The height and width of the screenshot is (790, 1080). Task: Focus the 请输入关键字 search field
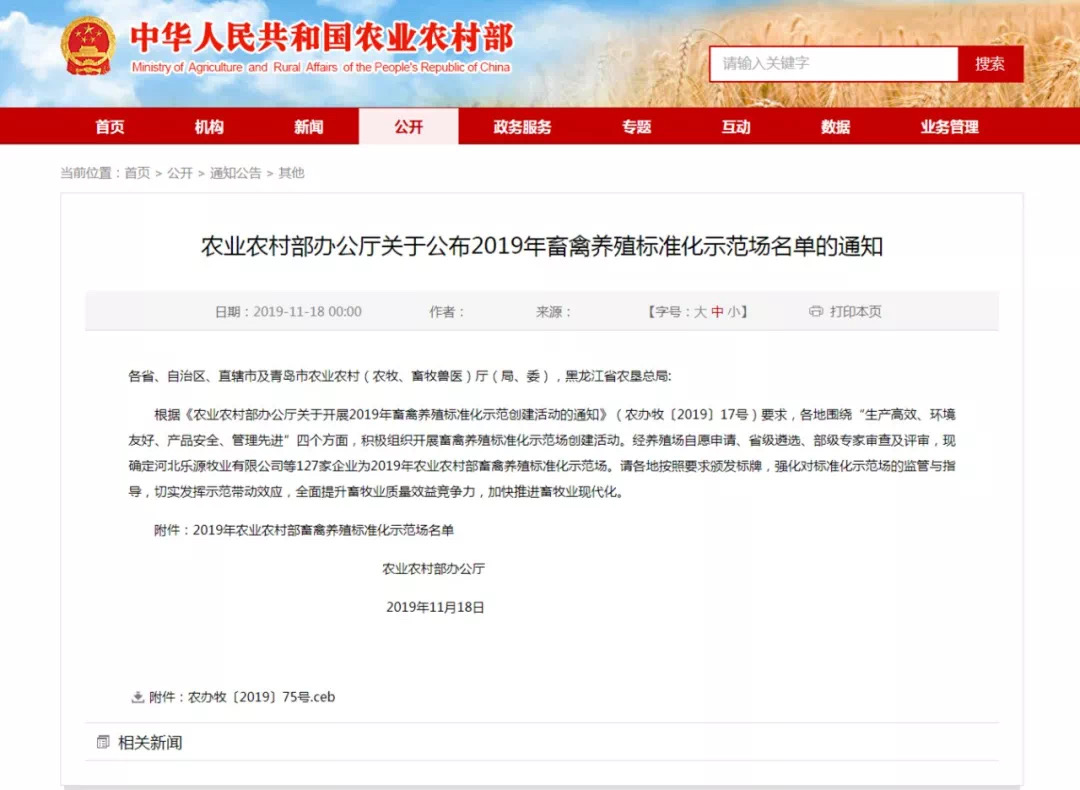click(833, 64)
